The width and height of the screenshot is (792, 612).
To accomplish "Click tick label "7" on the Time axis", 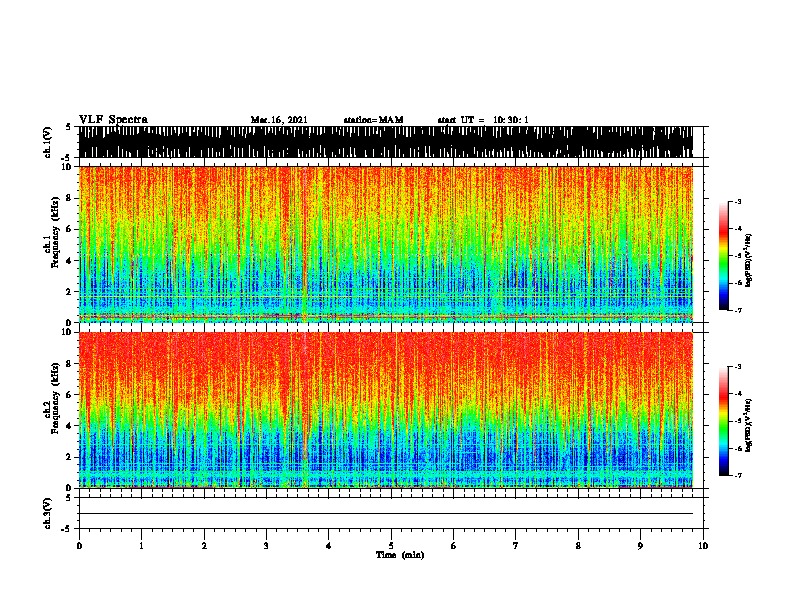I will (516, 546).
